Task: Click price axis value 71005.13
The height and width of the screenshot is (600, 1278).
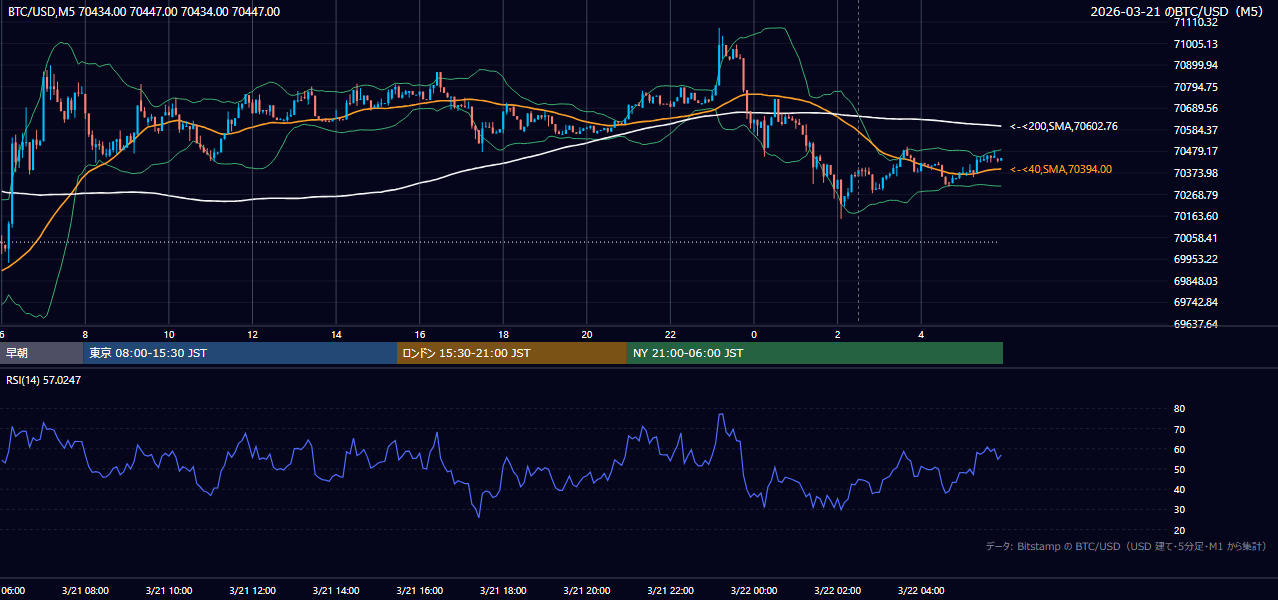Action: pyautogui.click(x=1195, y=44)
